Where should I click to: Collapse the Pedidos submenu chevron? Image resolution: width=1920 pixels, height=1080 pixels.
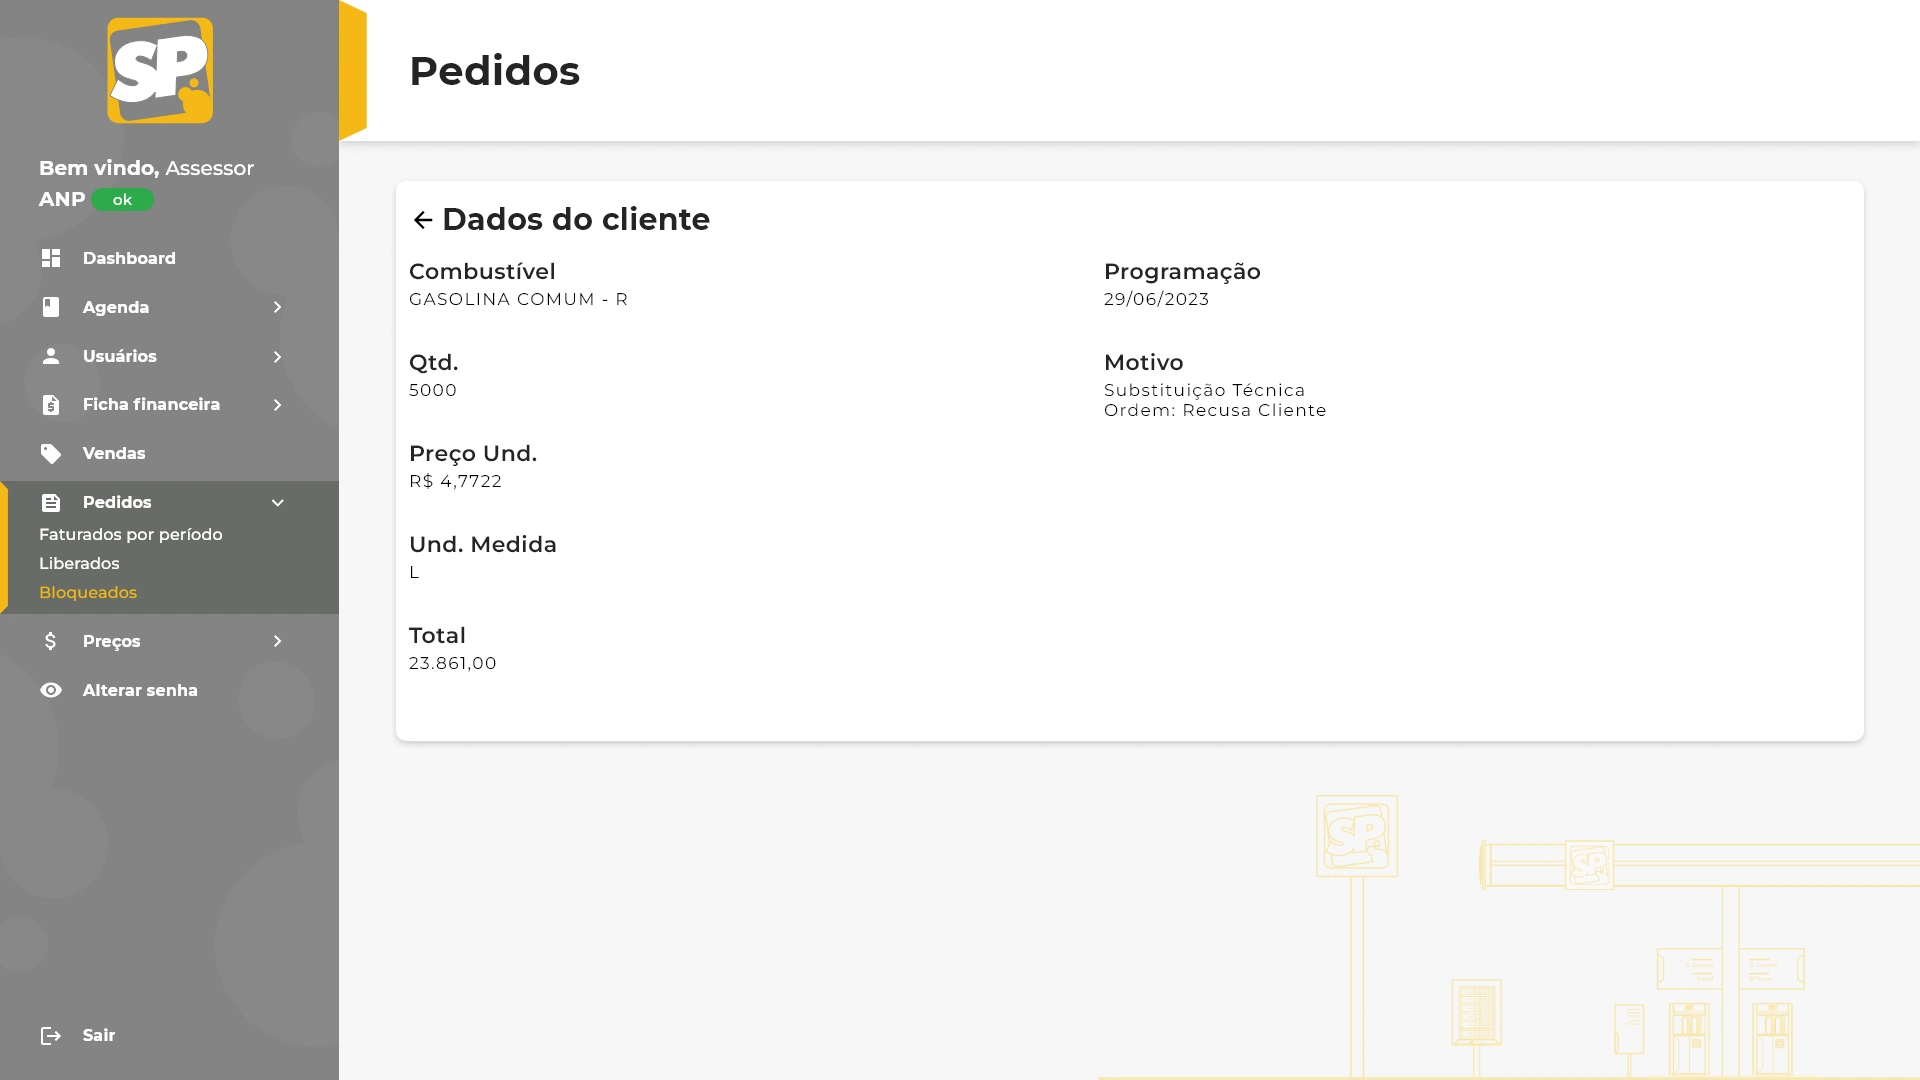(x=278, y=503)
